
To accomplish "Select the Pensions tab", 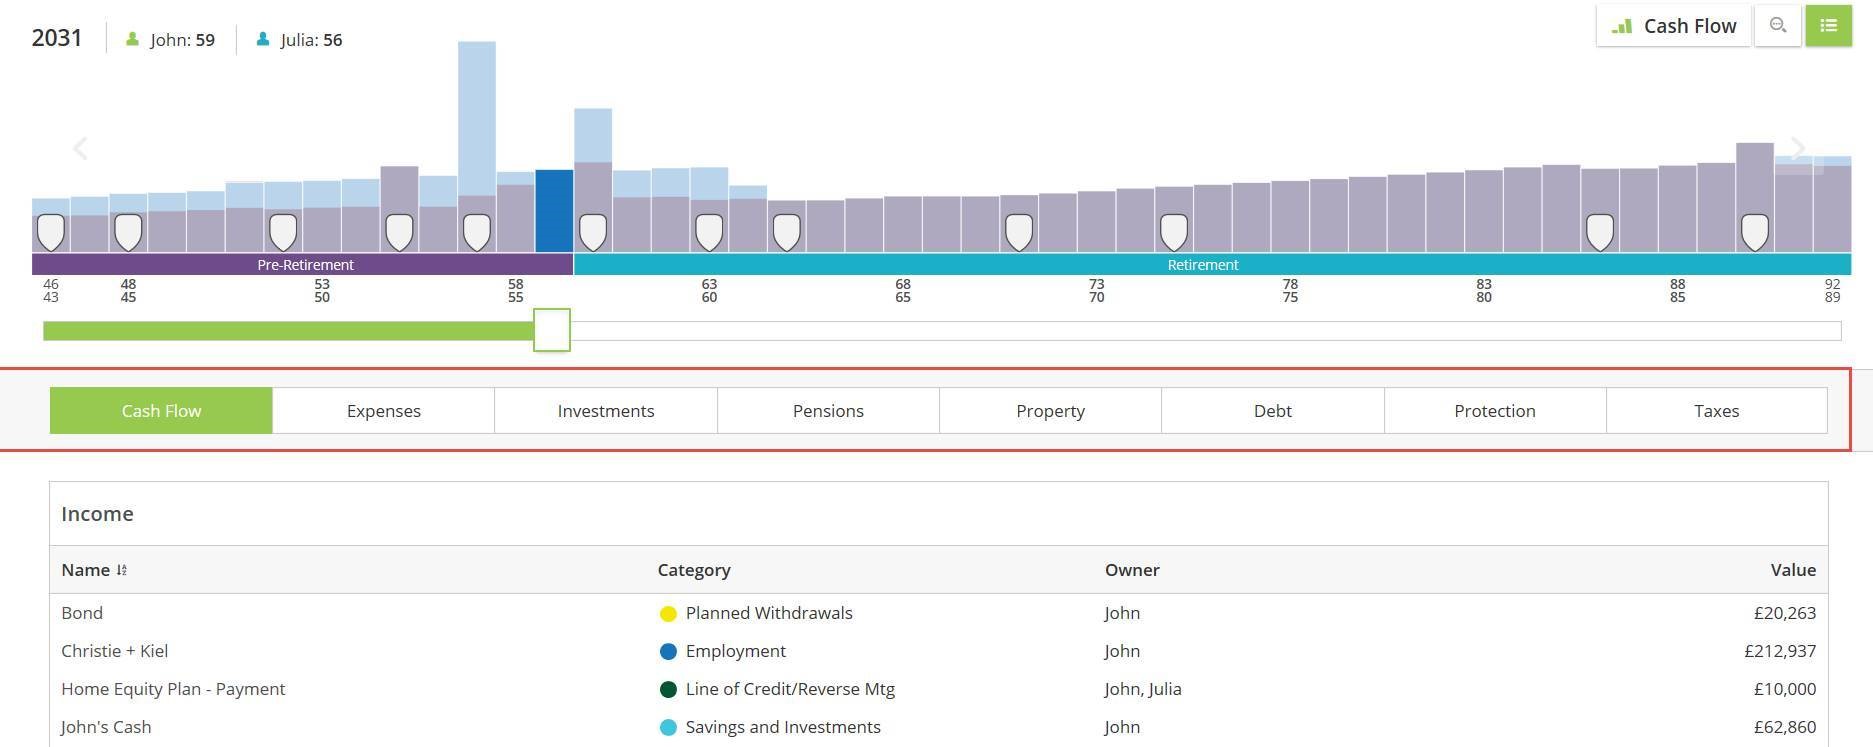I will pos(828,411).
